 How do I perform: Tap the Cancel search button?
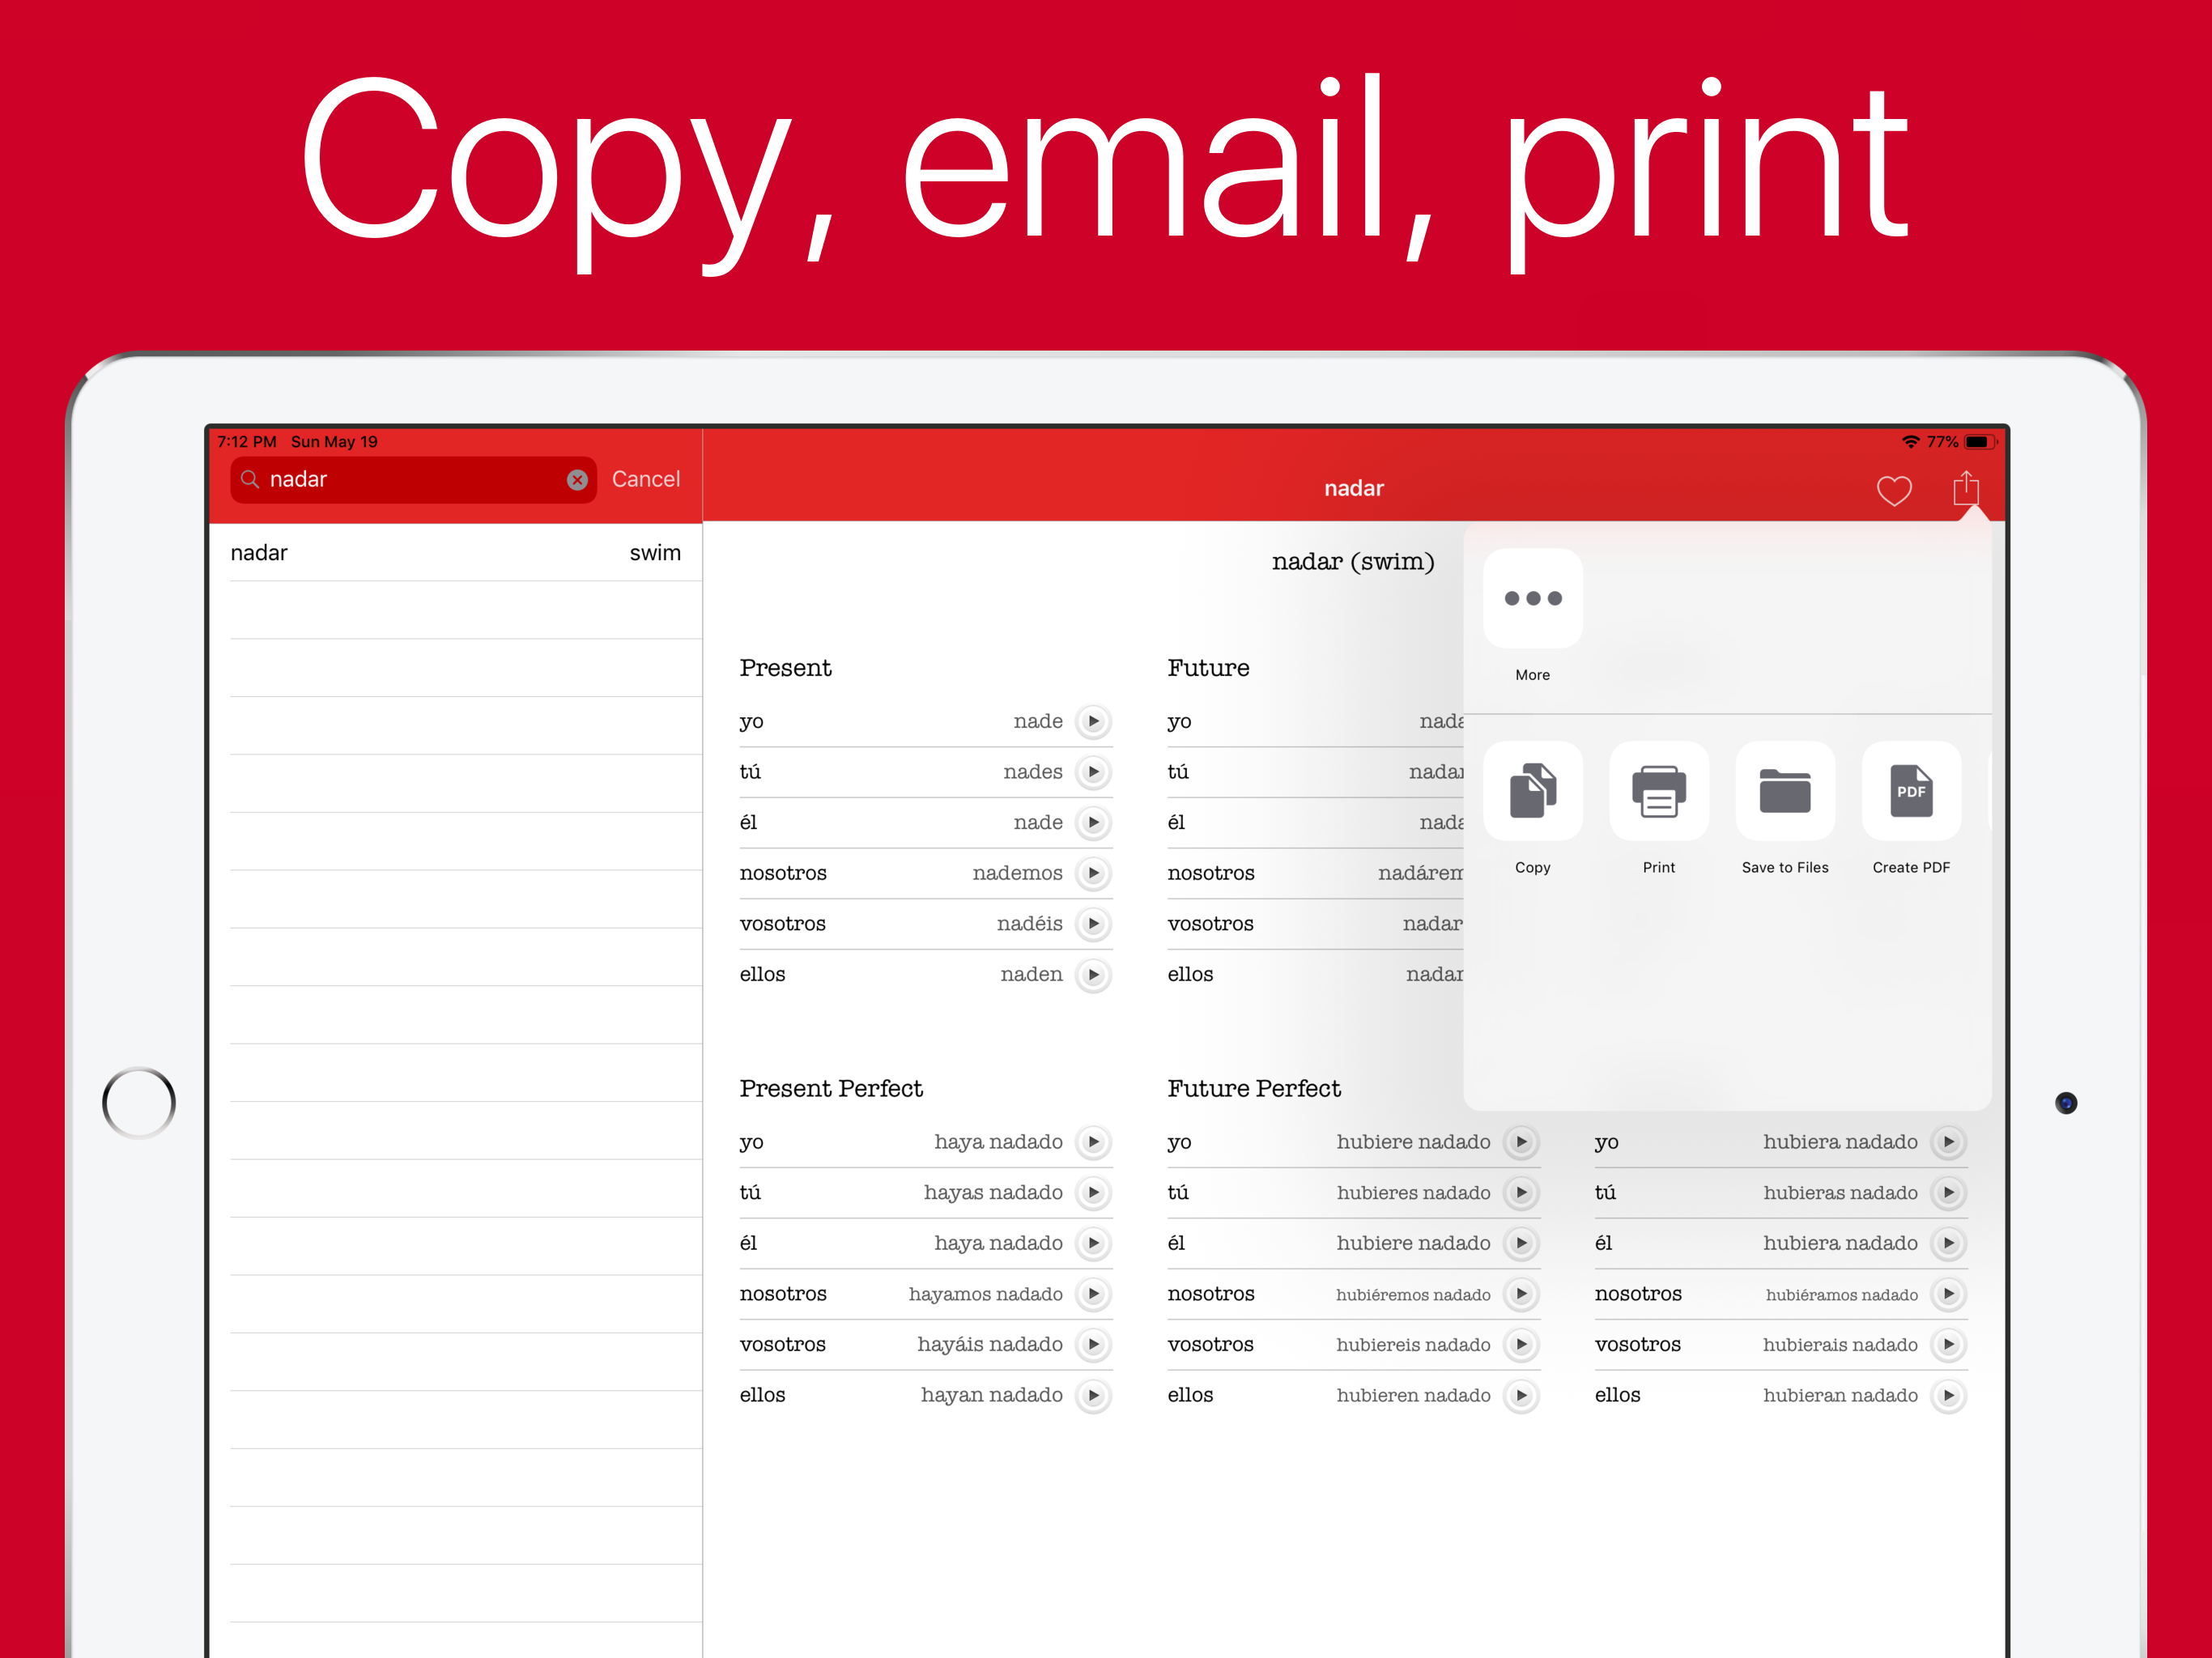click(x=645, y=479)
